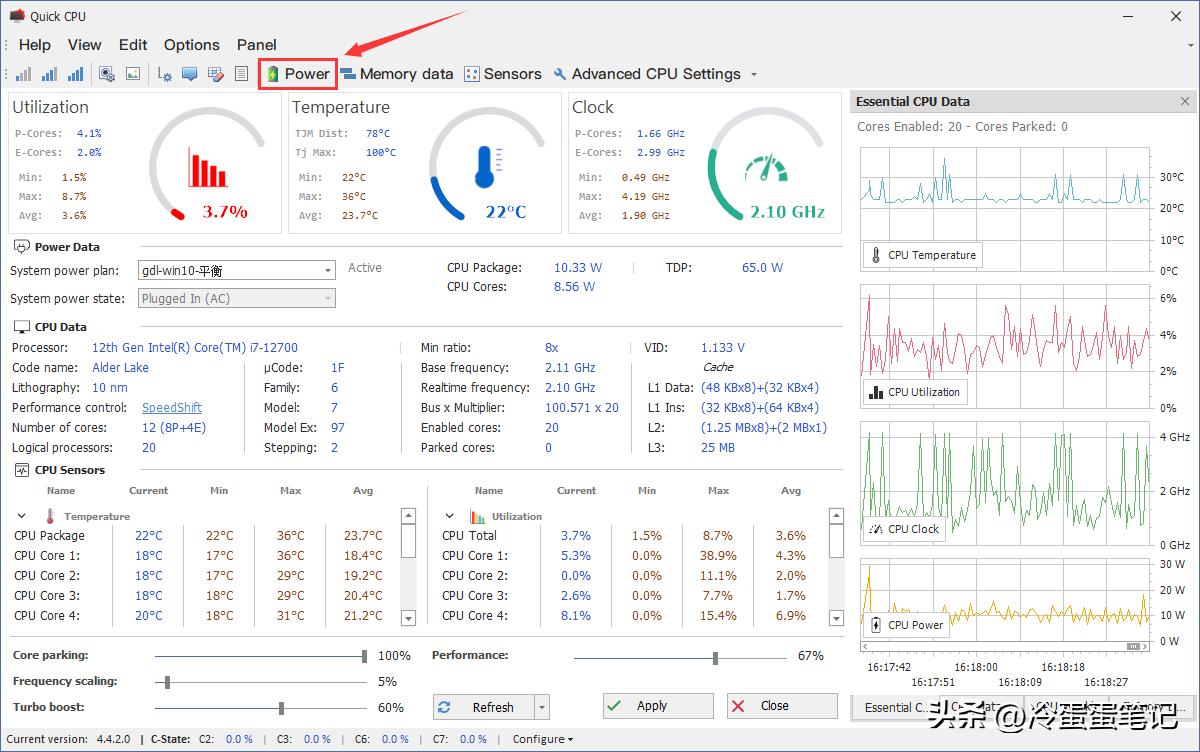Click the small bar-graph icon on toolbar
The image size is (1200, 752).
(22, 73)
